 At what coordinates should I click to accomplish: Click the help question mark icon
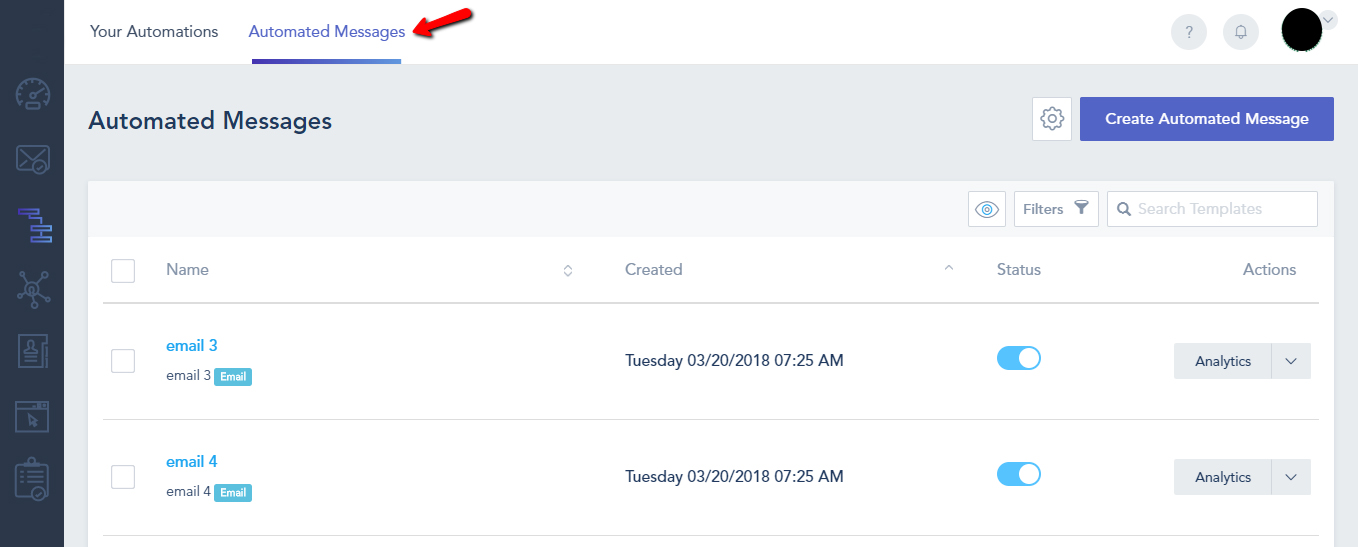[1188, 32]
